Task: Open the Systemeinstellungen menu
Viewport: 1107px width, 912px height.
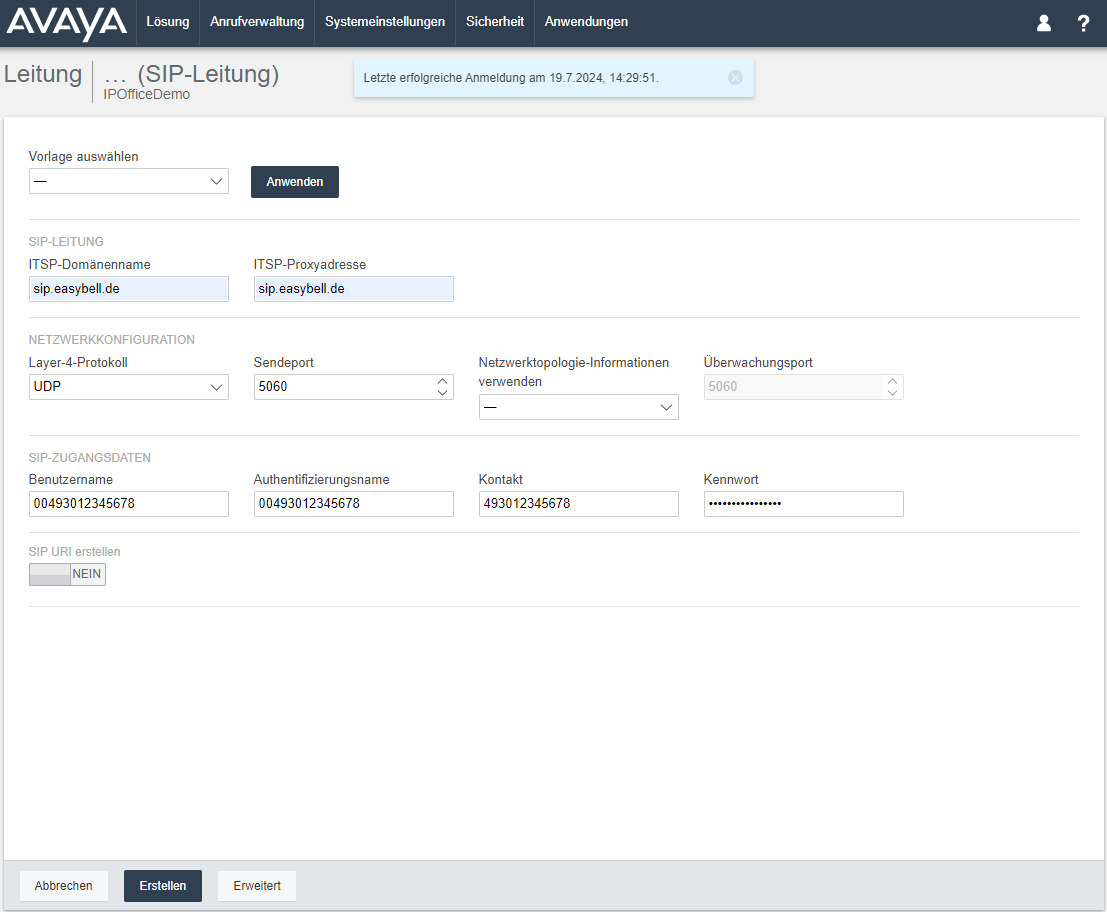Action: pyautogui.click(x=385, y=22)
